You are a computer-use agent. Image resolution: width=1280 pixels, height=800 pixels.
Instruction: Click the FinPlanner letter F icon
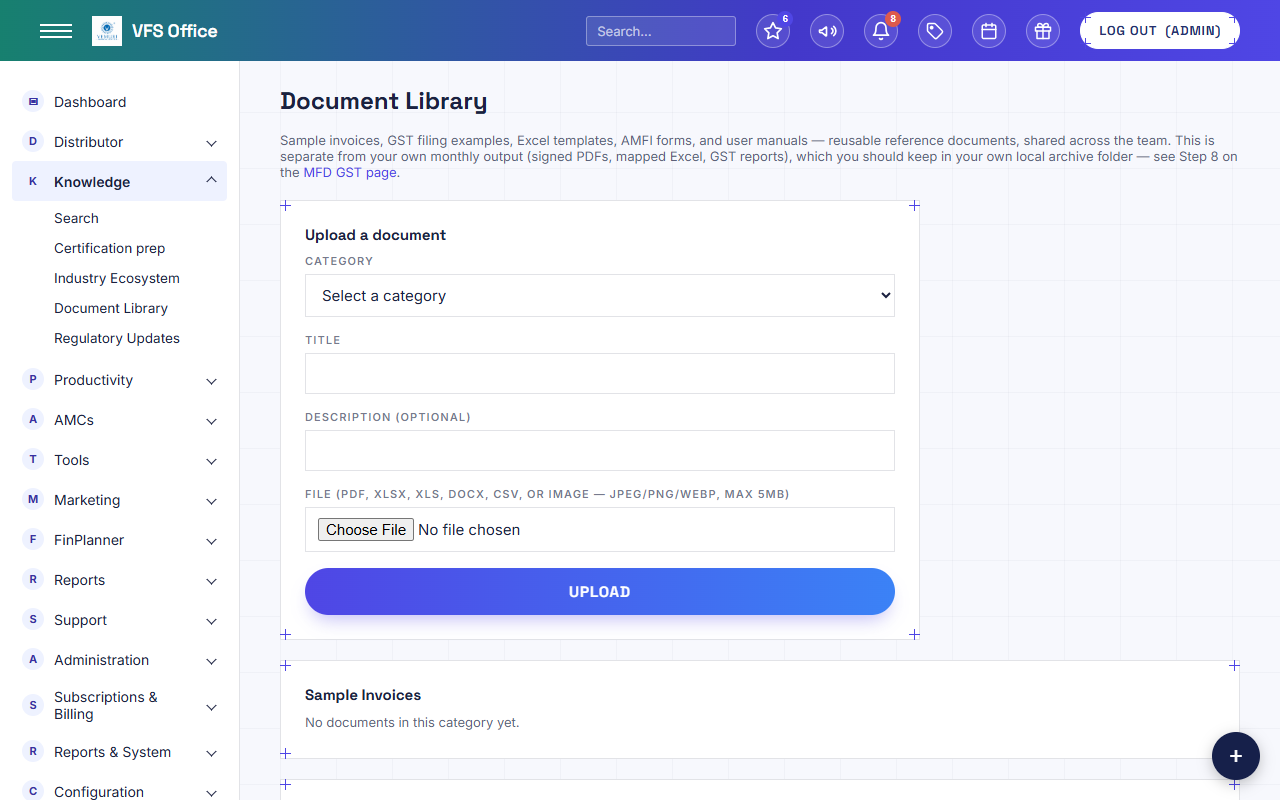click(33, 539)
